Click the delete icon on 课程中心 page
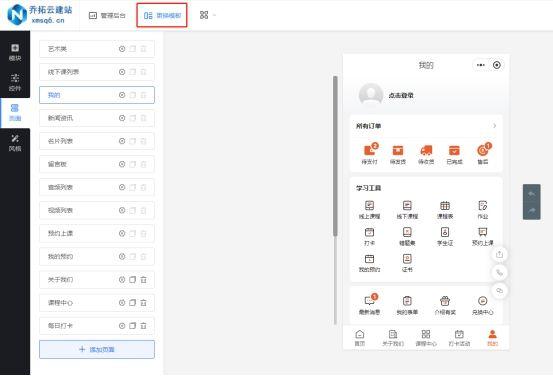Image resolution: width=553 pixels, height=376 pixels. (x=144, y=303)
